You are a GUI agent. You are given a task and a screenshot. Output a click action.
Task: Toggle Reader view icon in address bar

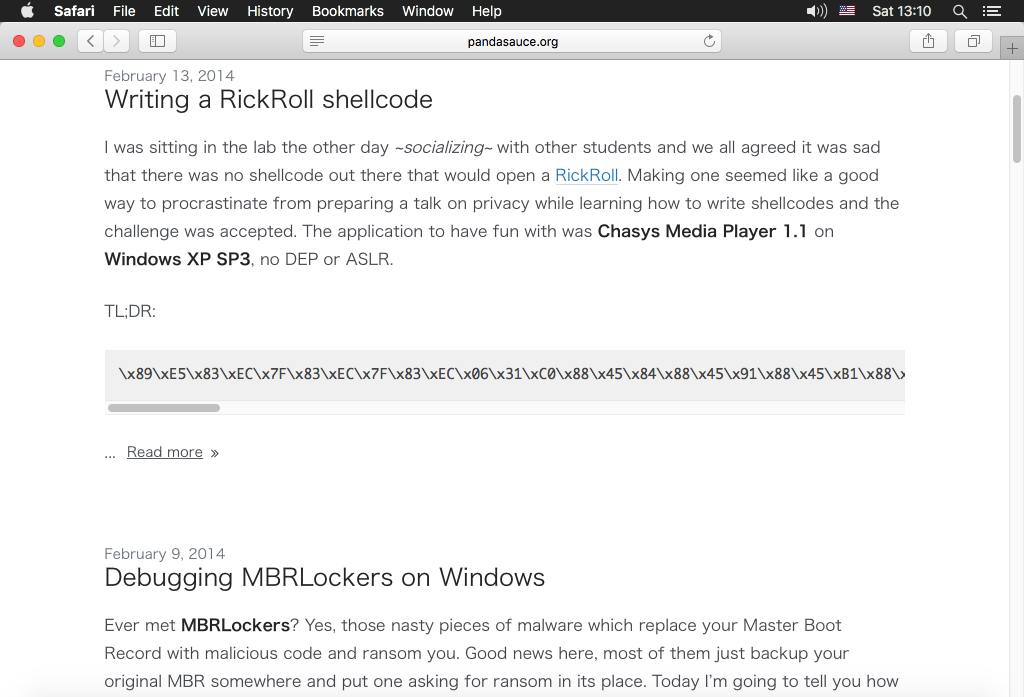[317, 41]
